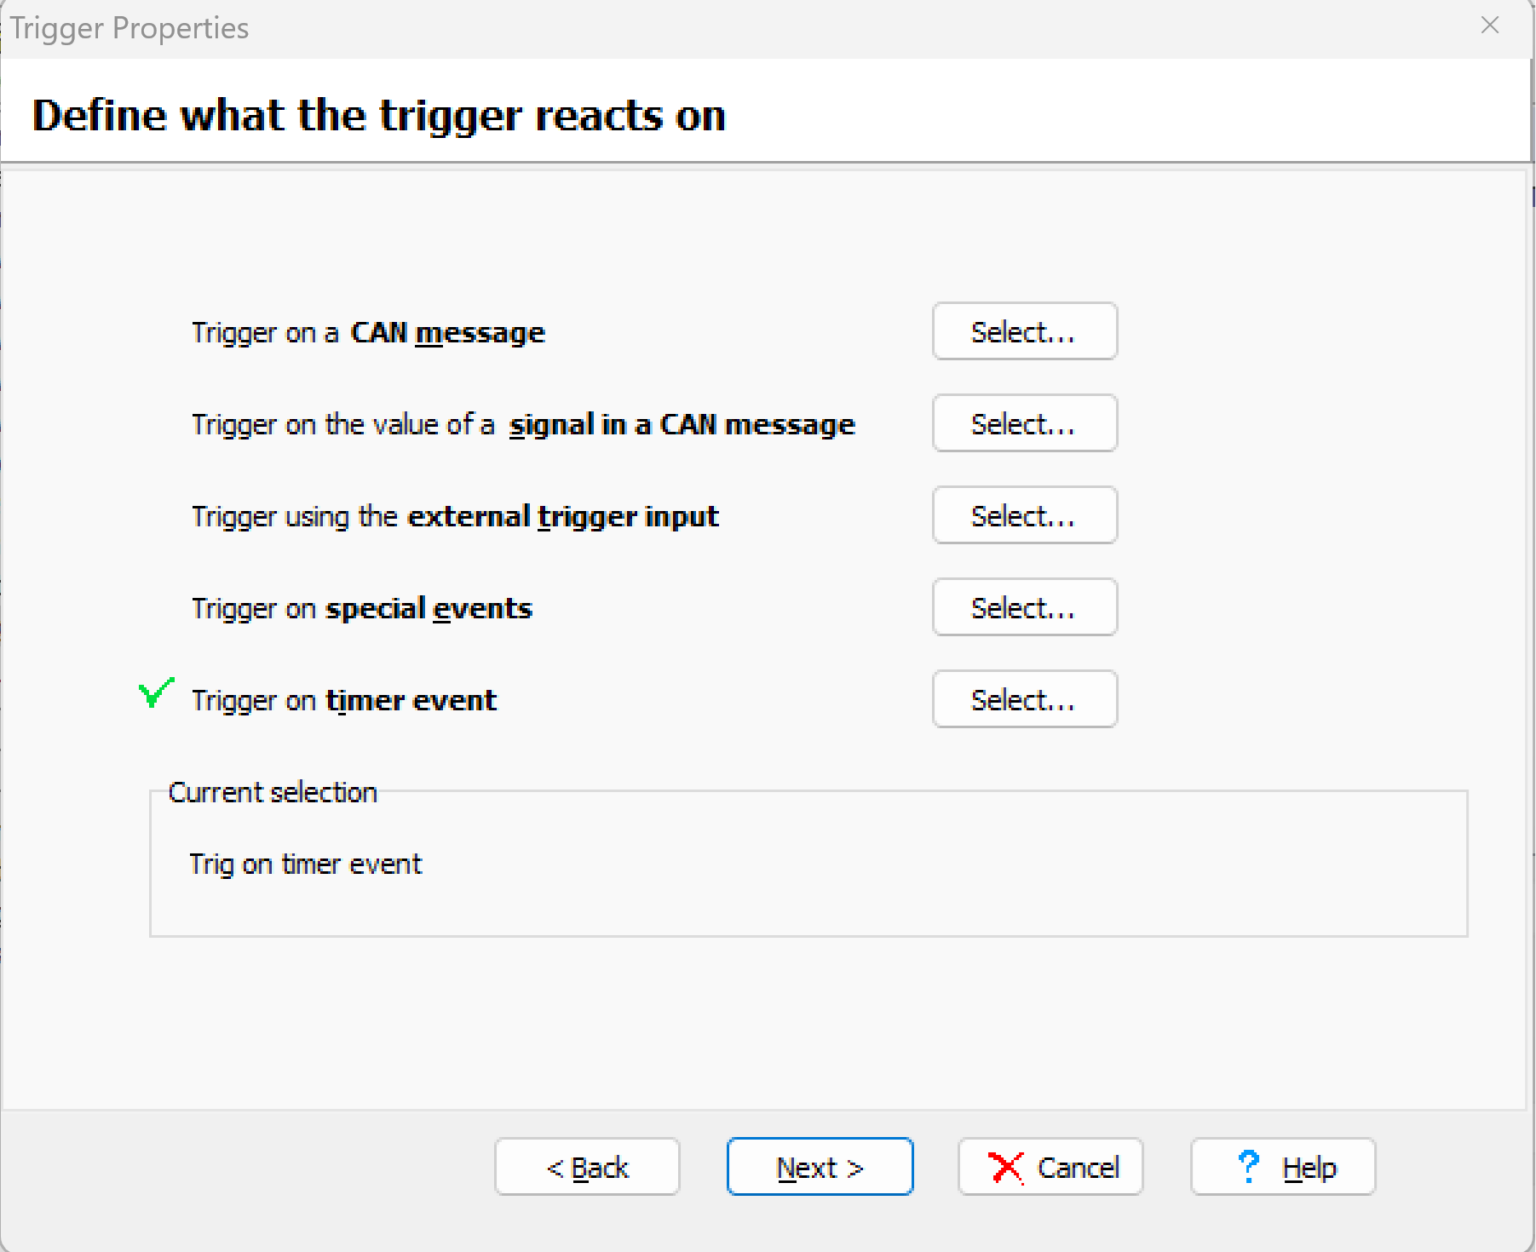This screenshot has width=1536, height=1252.
Task: Click the green checkmark beside timer event
Action: tap(156, 692)
